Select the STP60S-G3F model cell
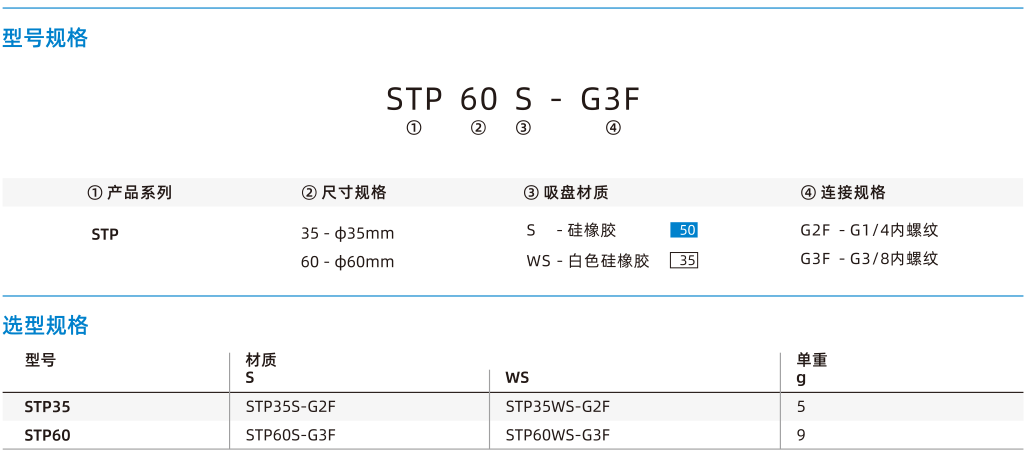Viewport: 1027px width, 463px height. pos(291,435)
